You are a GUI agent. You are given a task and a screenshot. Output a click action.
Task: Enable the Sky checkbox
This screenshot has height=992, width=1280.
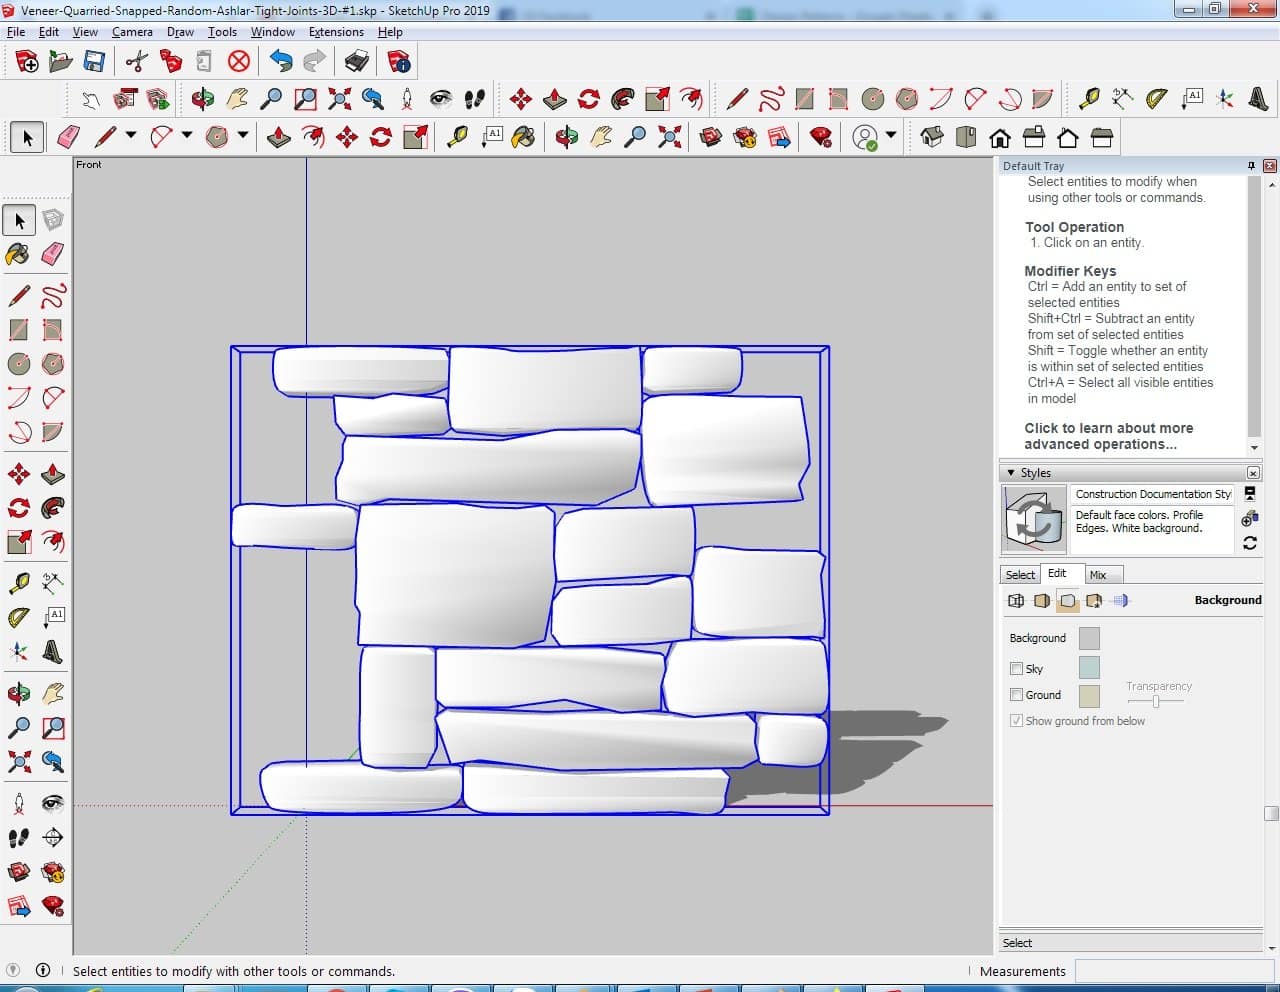click(x=1016, y=669)
